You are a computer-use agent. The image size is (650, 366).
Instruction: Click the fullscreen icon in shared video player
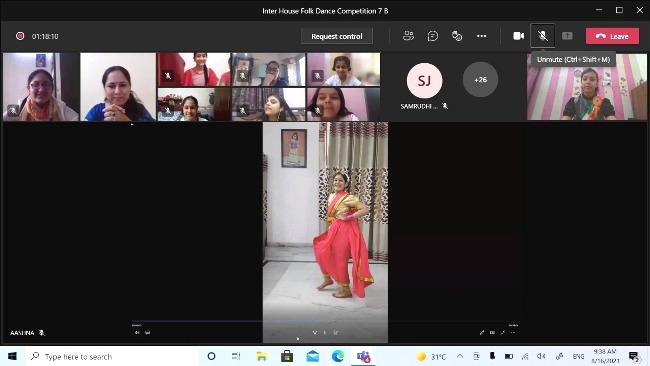pyautogui.click(x=502, y=332)
